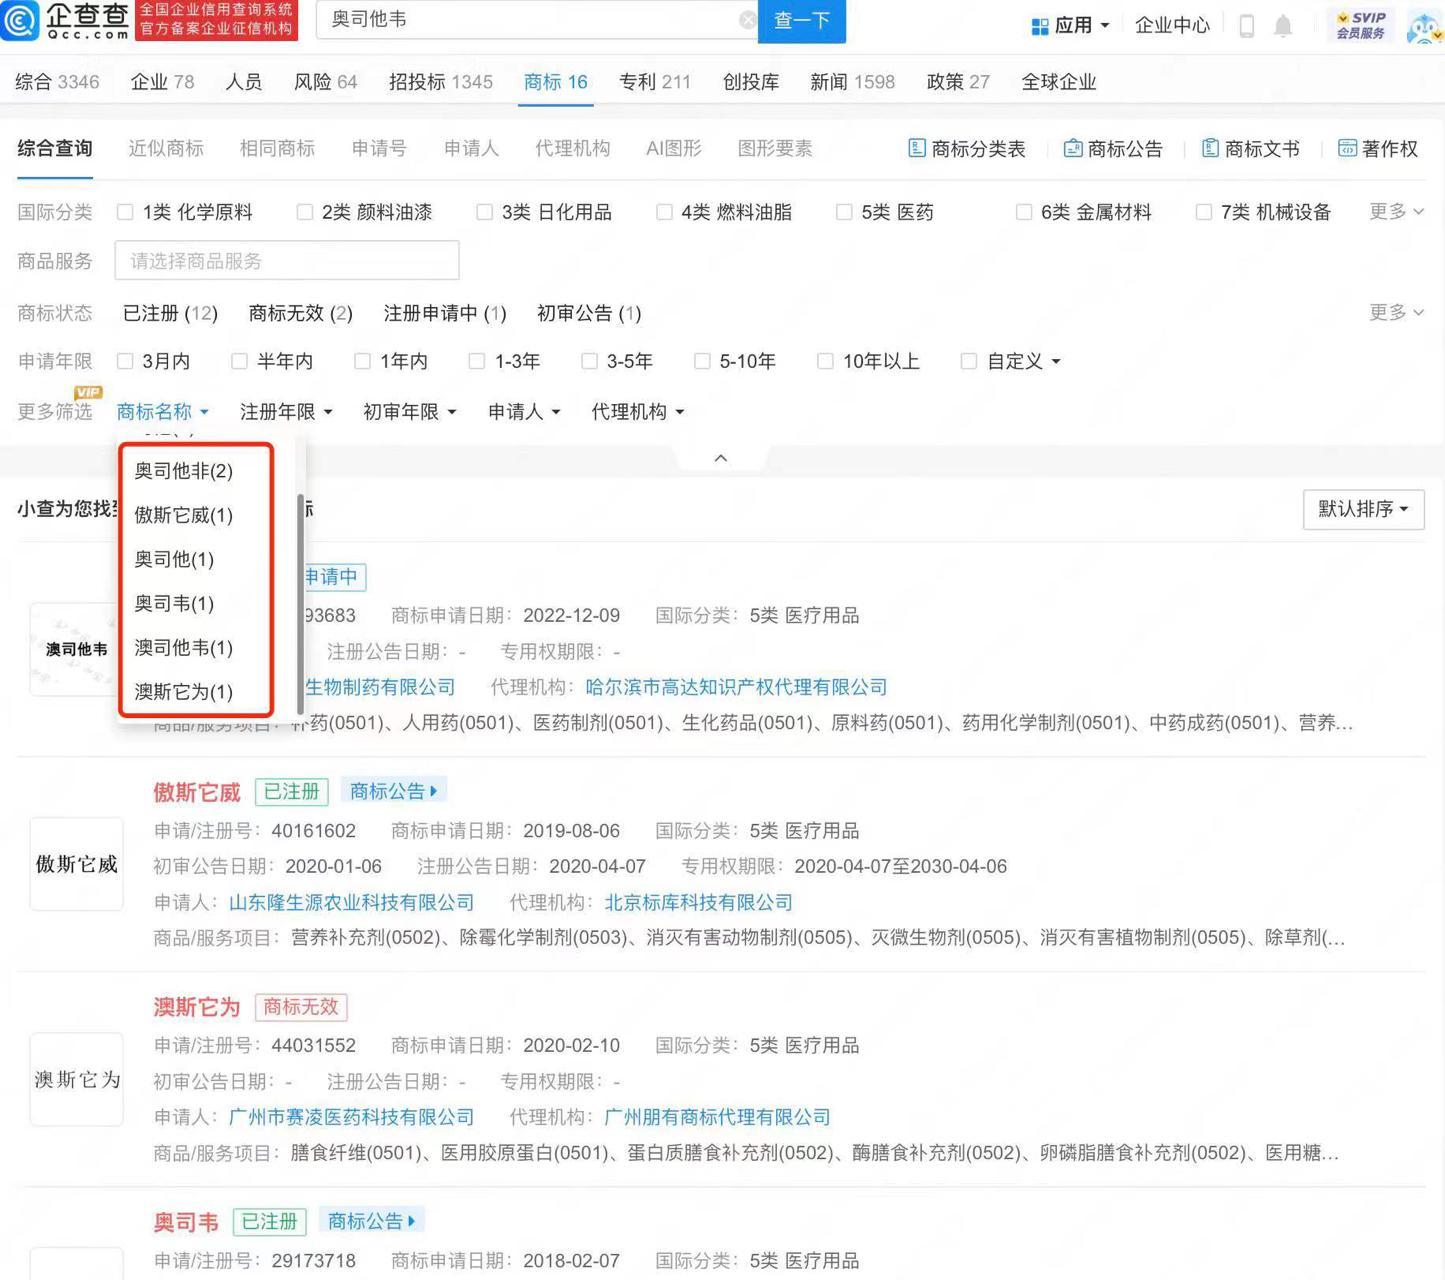The width and height of the screenshot is (1445, 1280).
Task: Collapse the filter panel chevron
Action: tap(721, 458)
